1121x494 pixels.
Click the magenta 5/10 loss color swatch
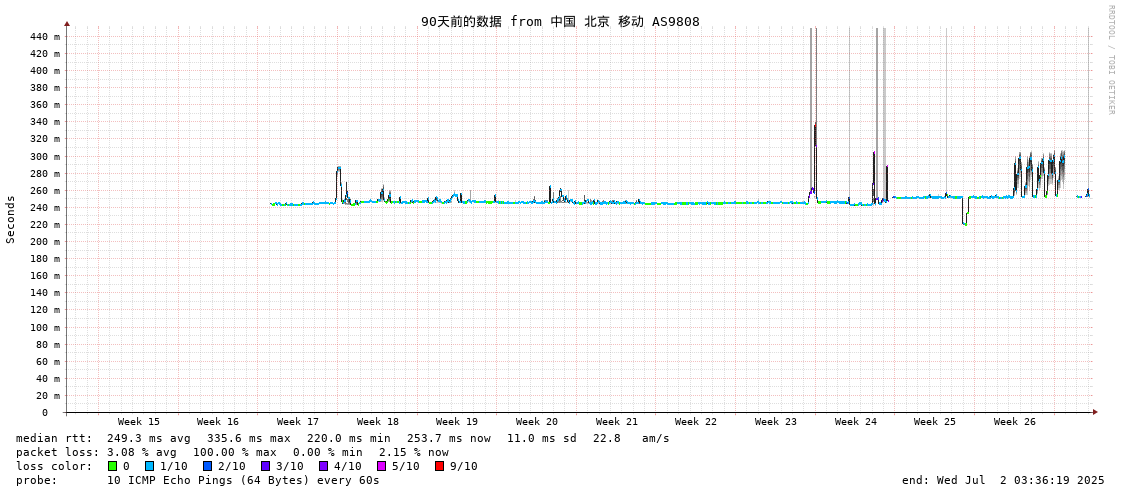point(382,466)
